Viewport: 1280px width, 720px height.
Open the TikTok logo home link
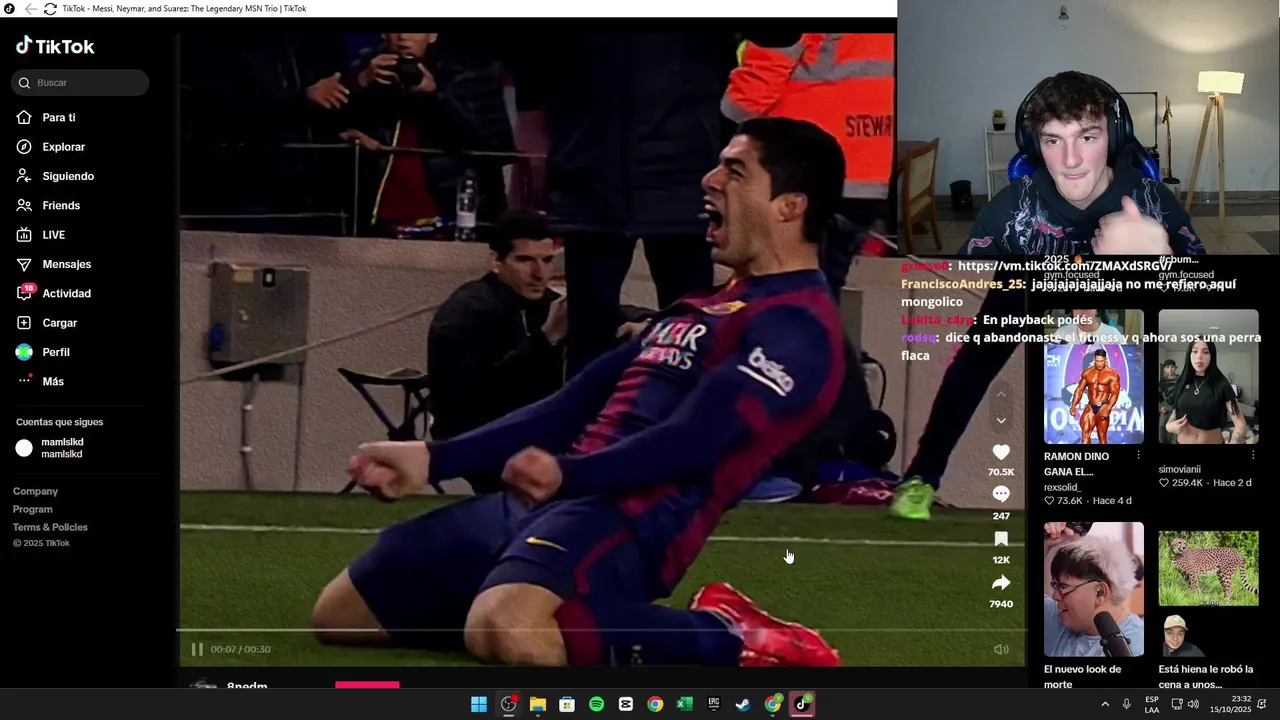pos(55,46)
